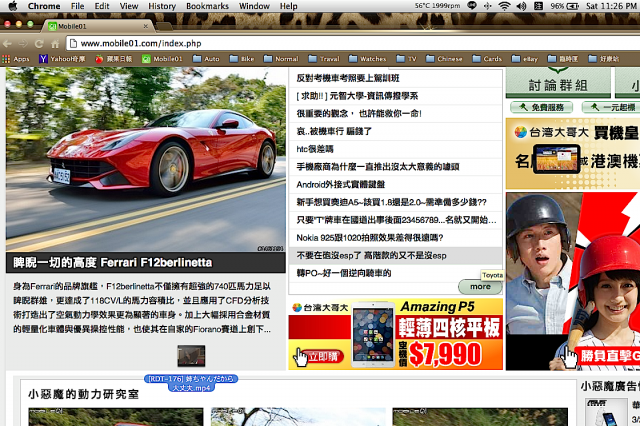Open the topic 哀..被機車行騙錢了
The width and height of the screenshot is (640, 426).
(x=334, y=131)
